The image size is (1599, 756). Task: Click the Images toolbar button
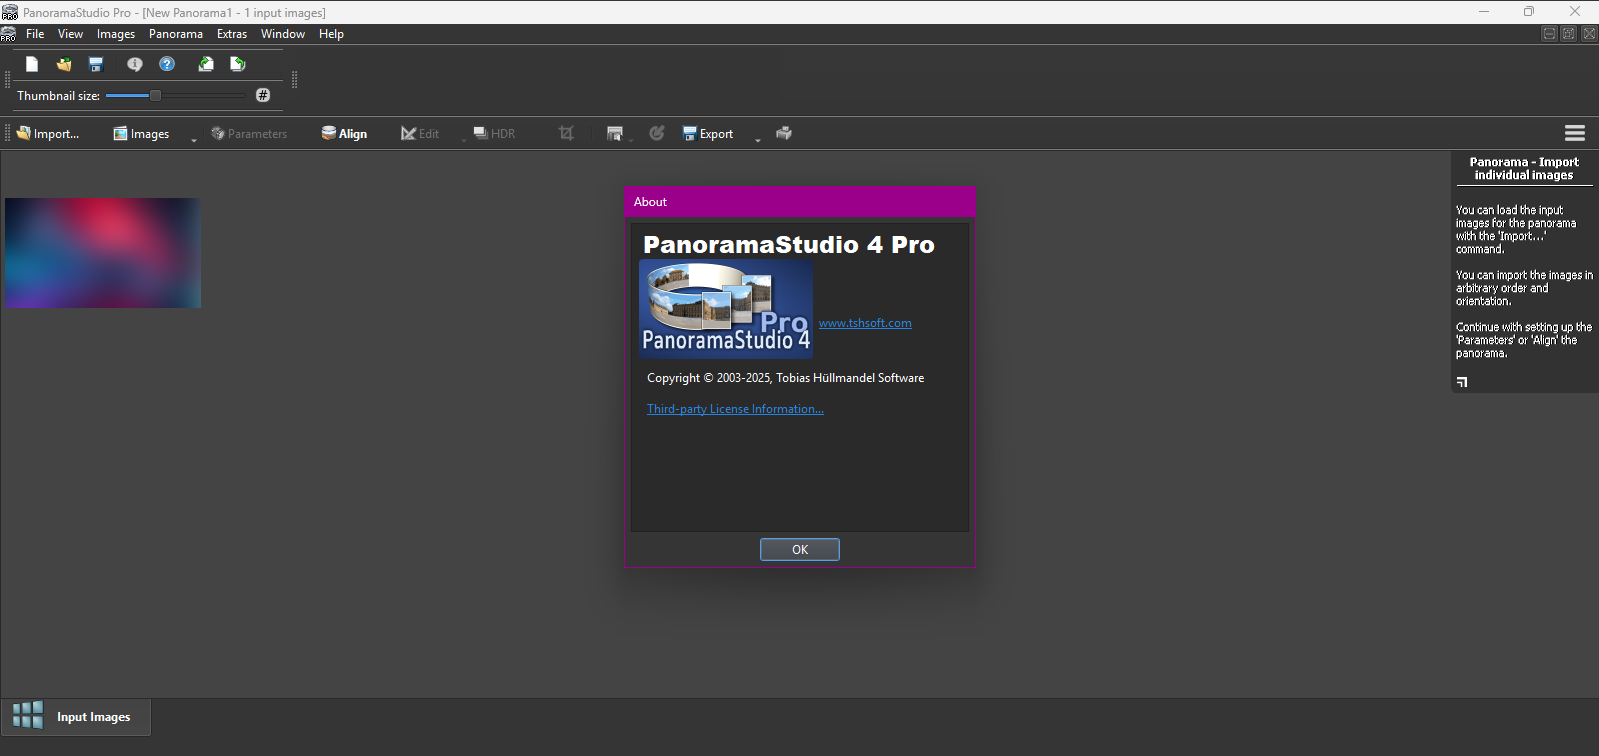(141, 133)
